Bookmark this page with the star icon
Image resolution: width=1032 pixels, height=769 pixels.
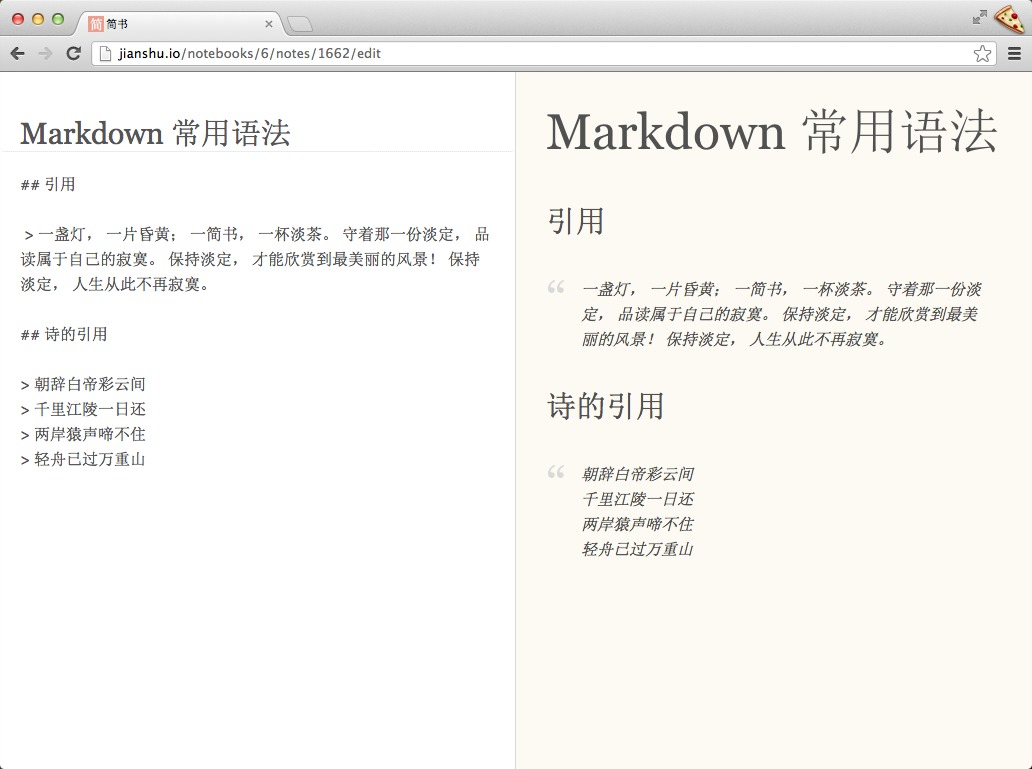coord(982,54)
